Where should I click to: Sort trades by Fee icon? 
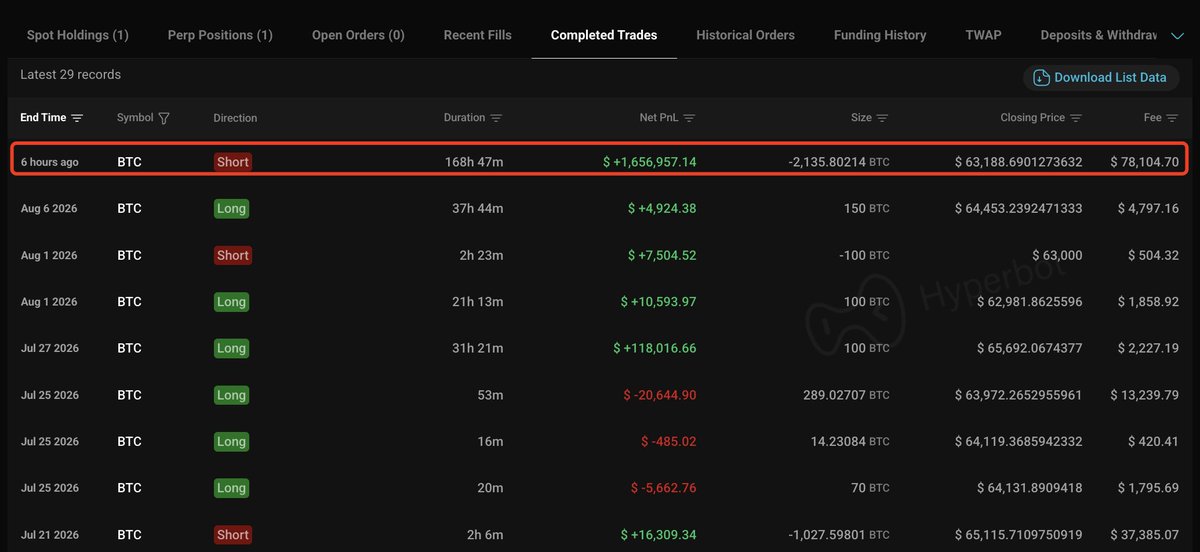[1172, 118]
